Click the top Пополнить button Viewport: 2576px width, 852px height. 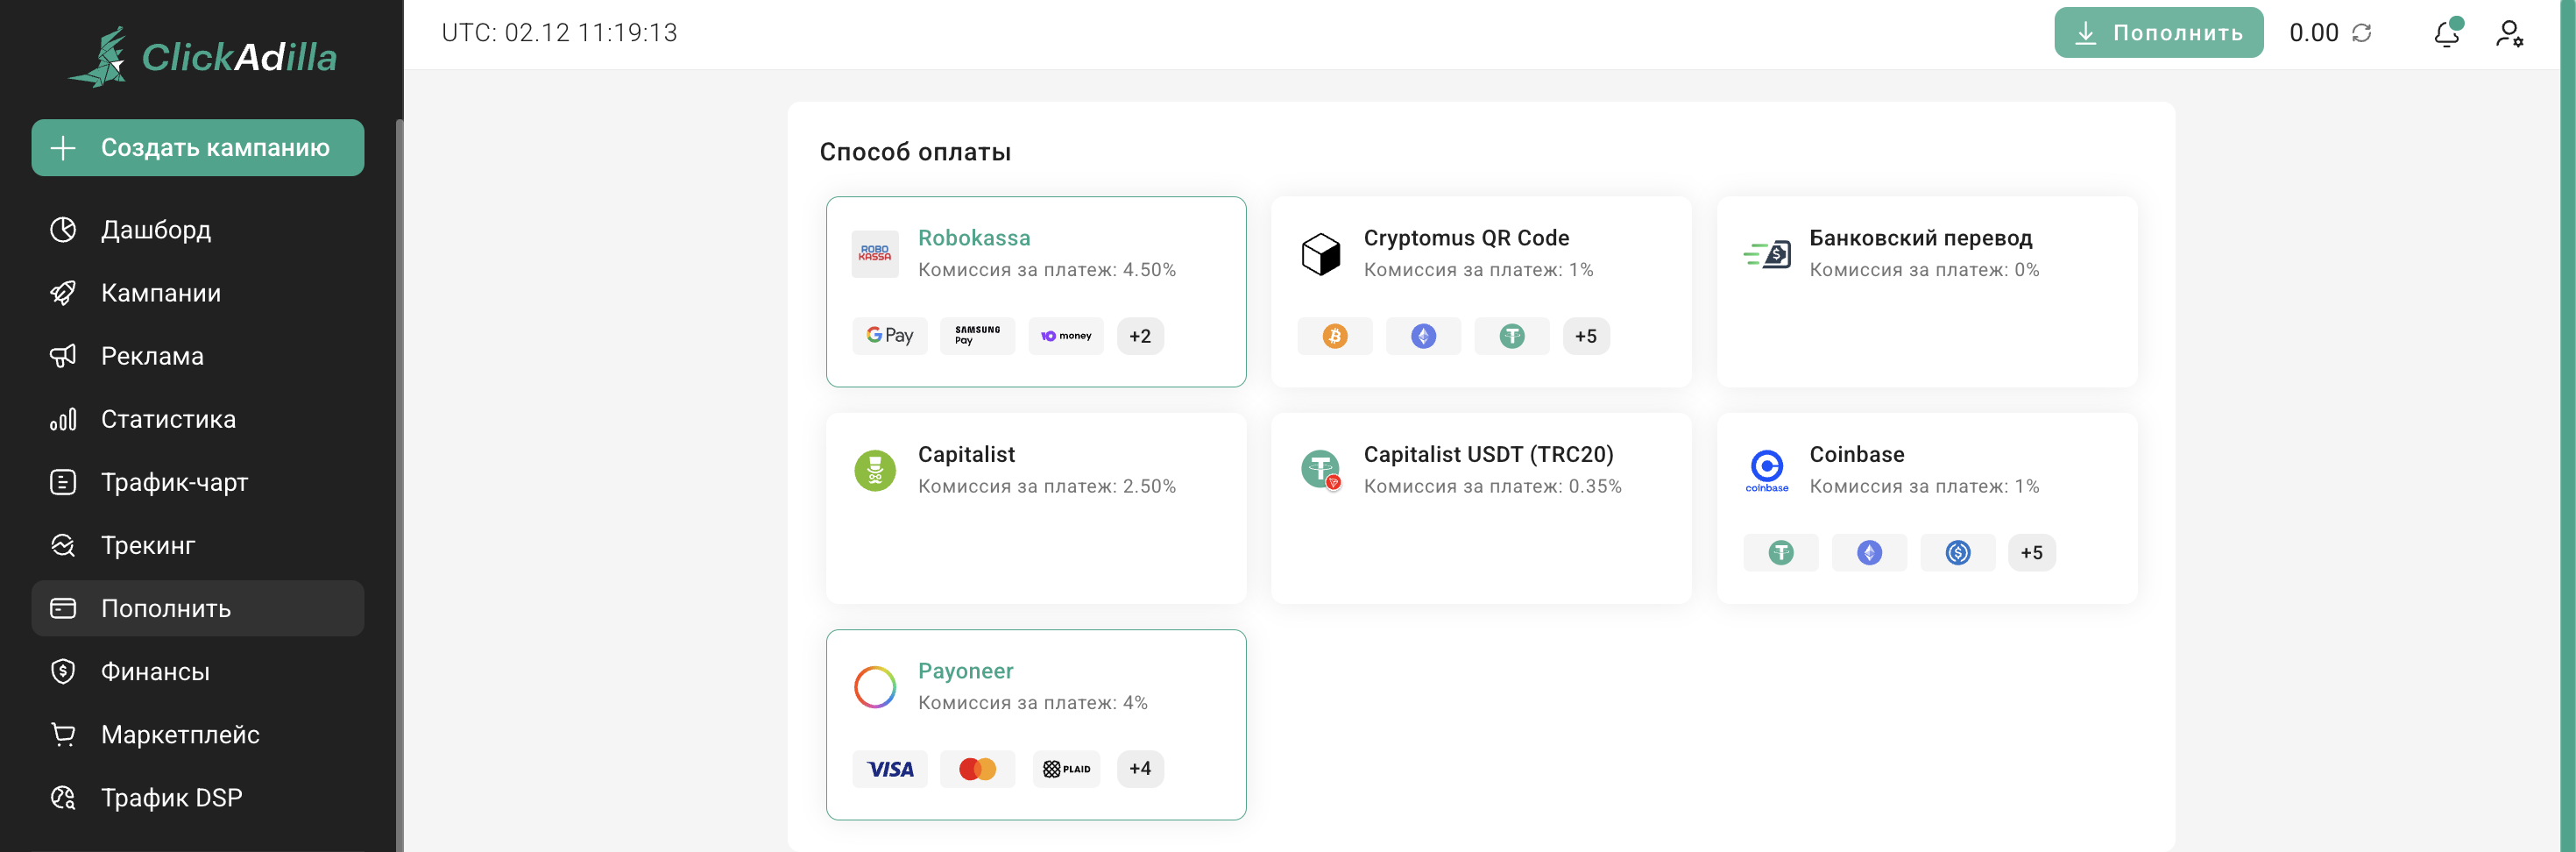point(2158,33)
